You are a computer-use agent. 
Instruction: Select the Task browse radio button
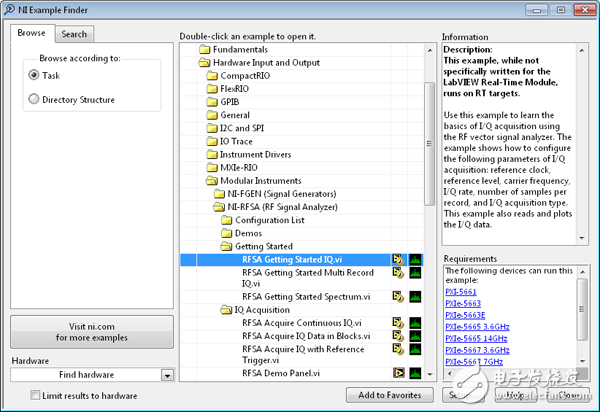35,75
